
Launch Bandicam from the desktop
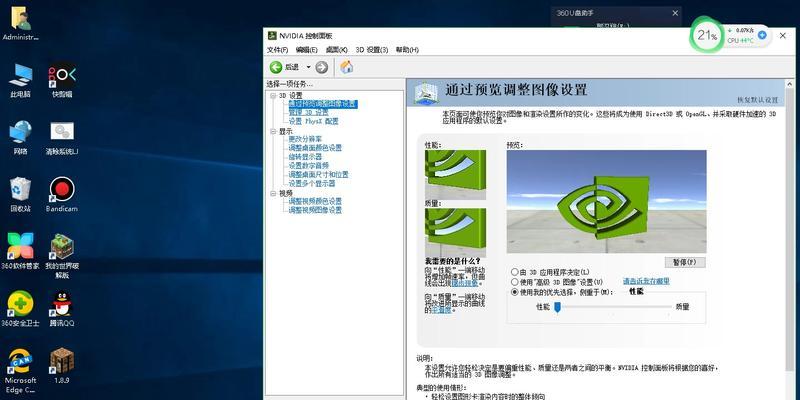click(62, 195)
